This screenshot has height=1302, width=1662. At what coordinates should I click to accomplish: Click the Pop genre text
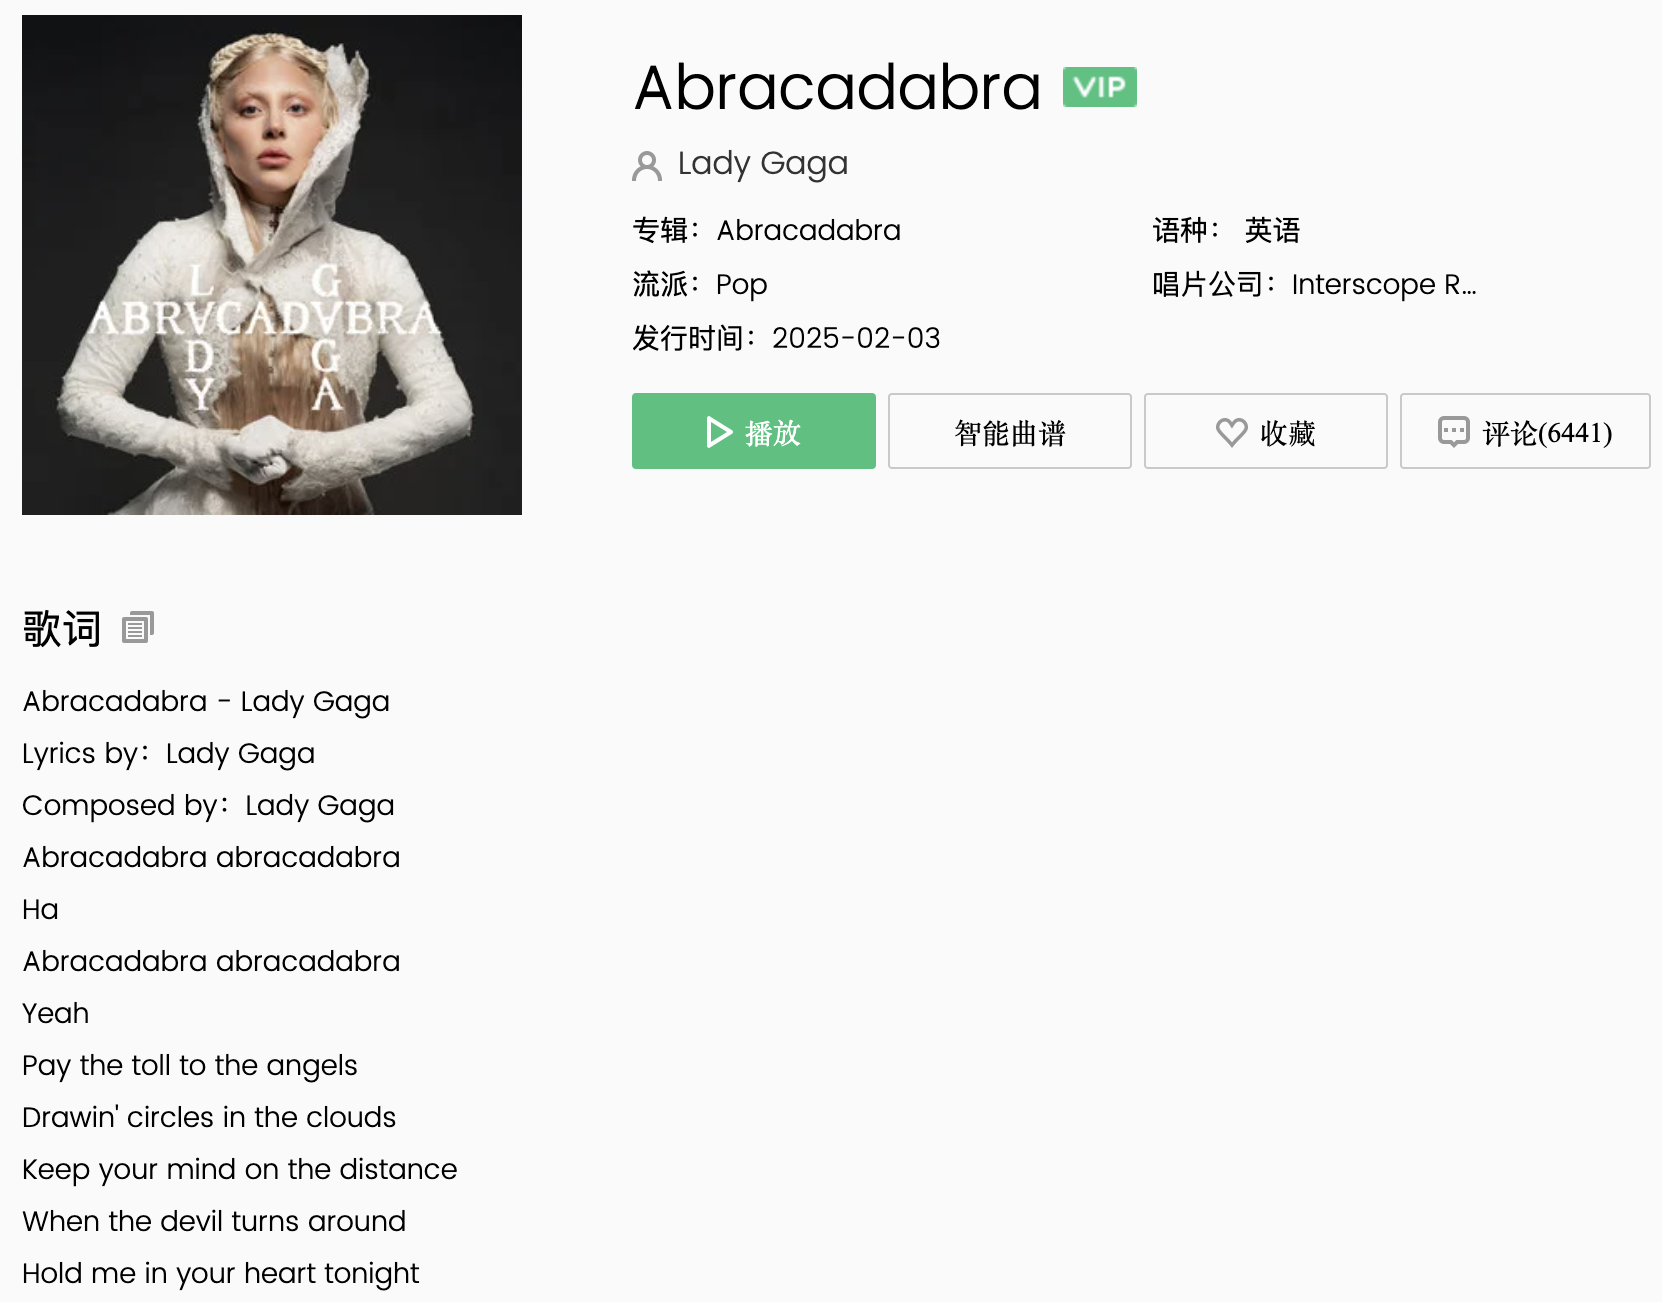click(x=741, y=285)
